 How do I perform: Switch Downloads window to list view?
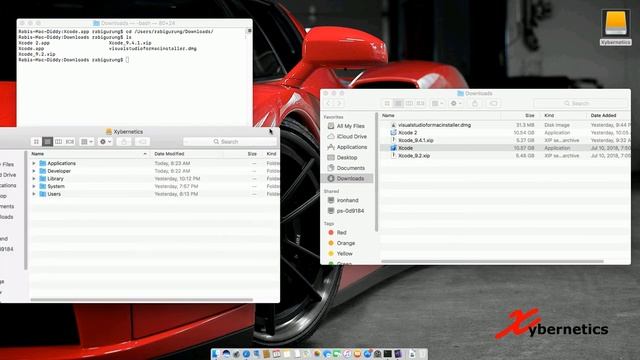(398, 103)
